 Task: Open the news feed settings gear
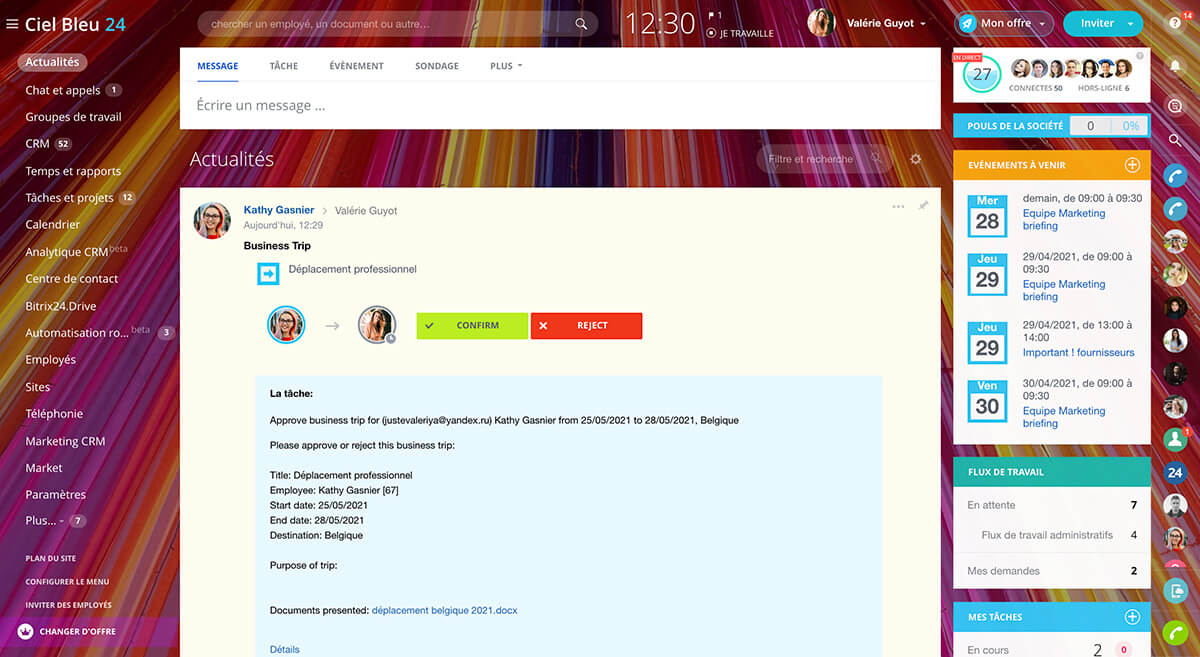[x=915, y=159]
